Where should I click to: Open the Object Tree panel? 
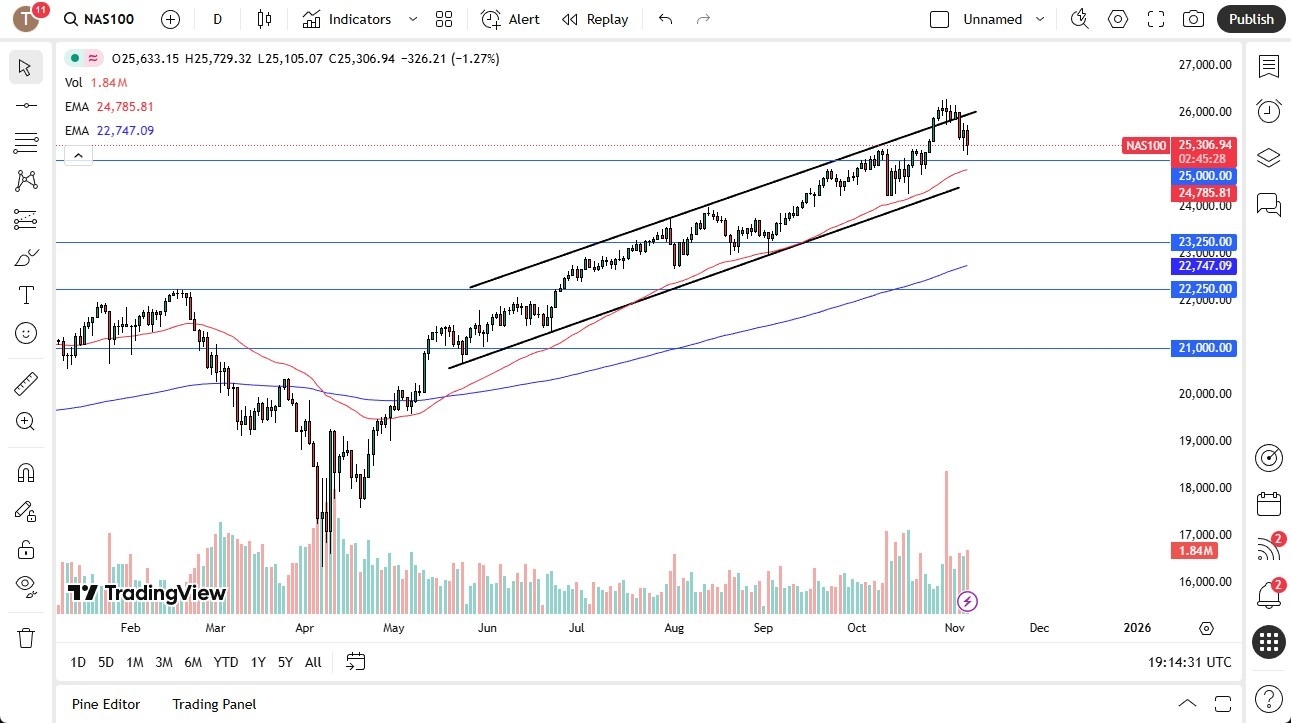[x=1269, y=157]
